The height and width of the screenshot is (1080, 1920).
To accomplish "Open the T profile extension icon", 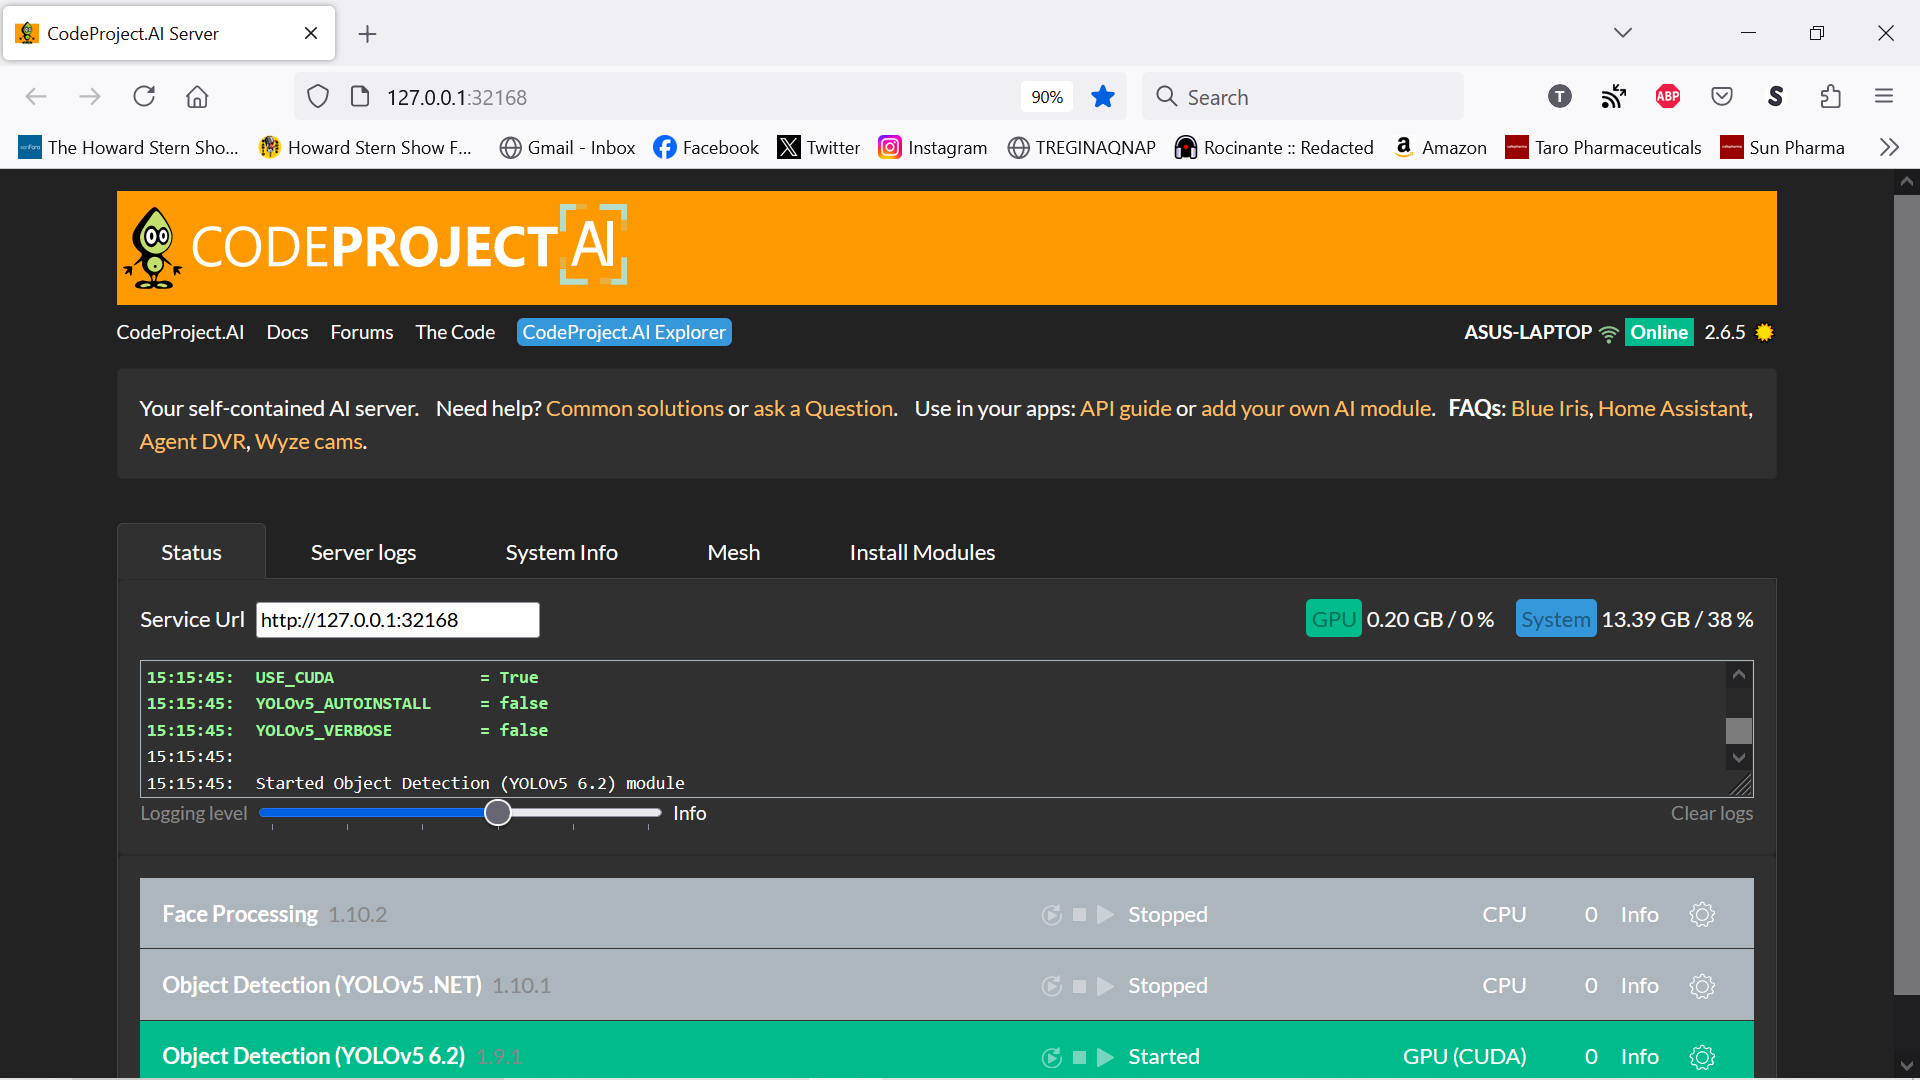I will [x=1560, y=96].
